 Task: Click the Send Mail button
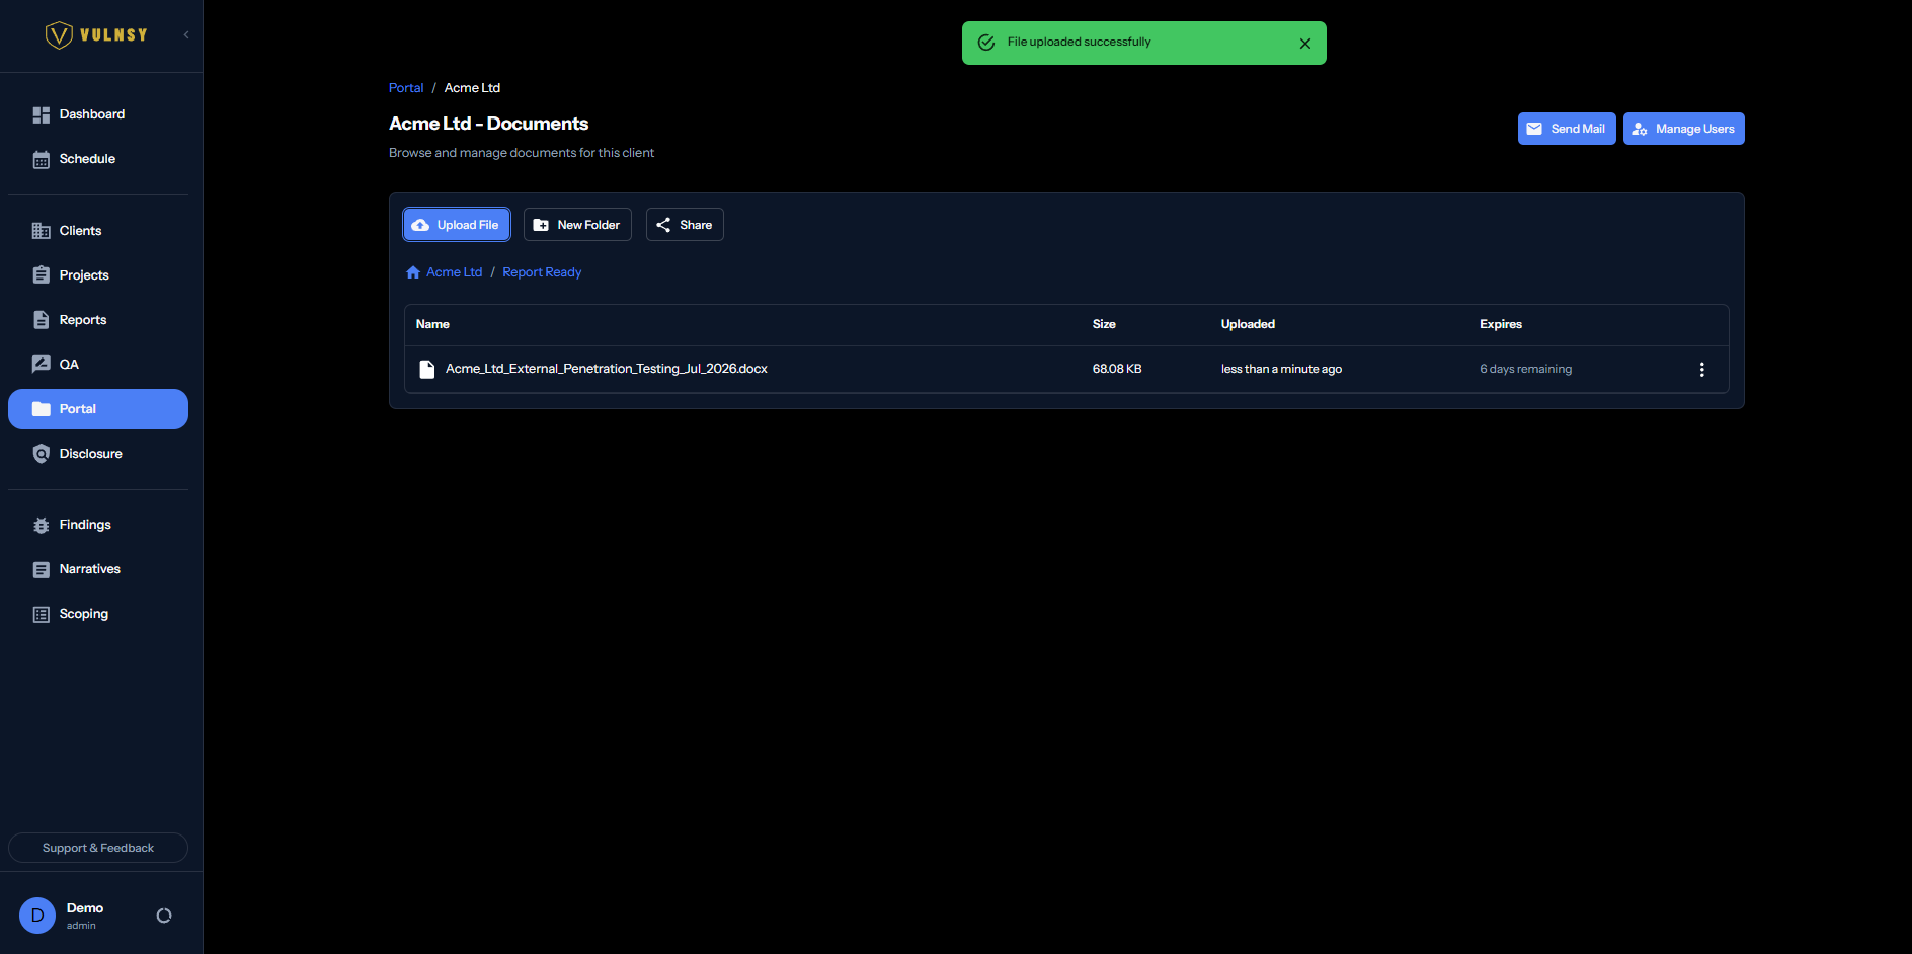1566,129
